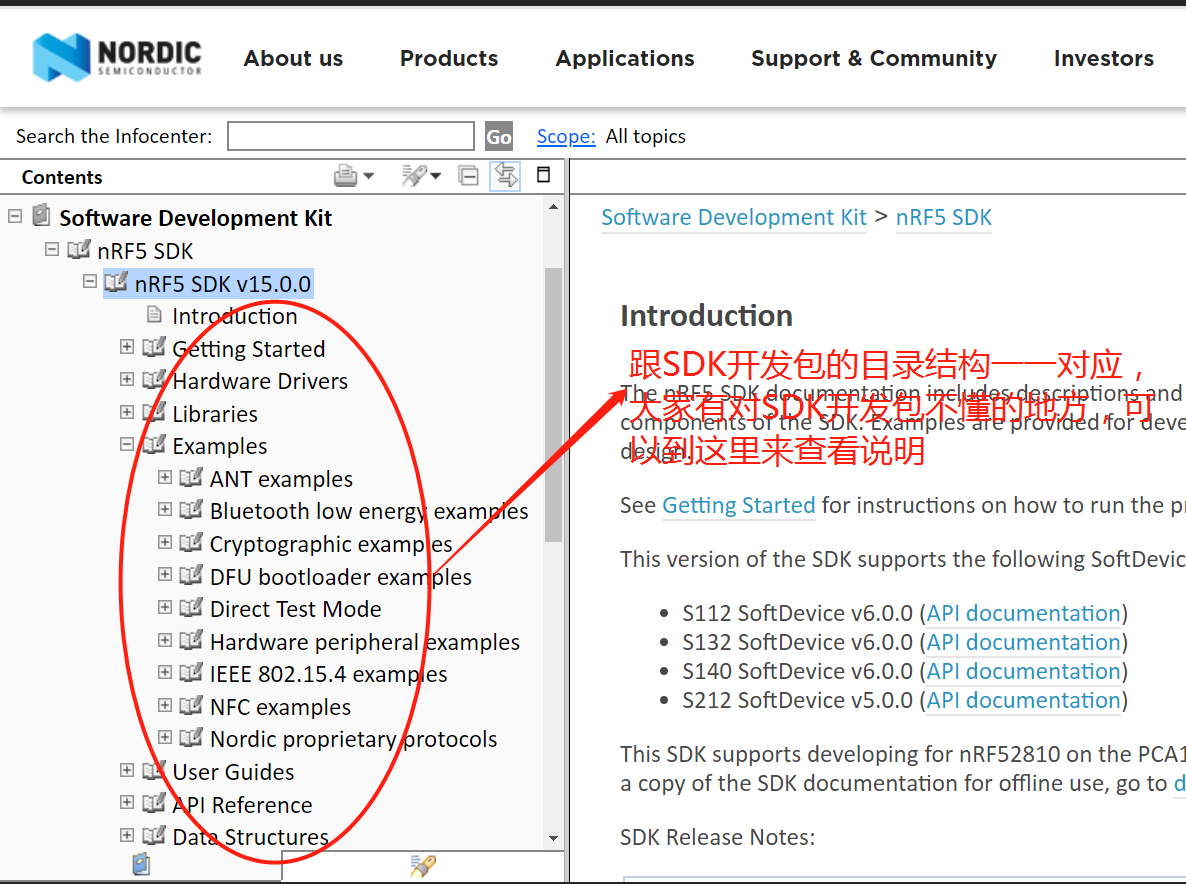Open the ANT examples topic

click(x=281, y=479)
